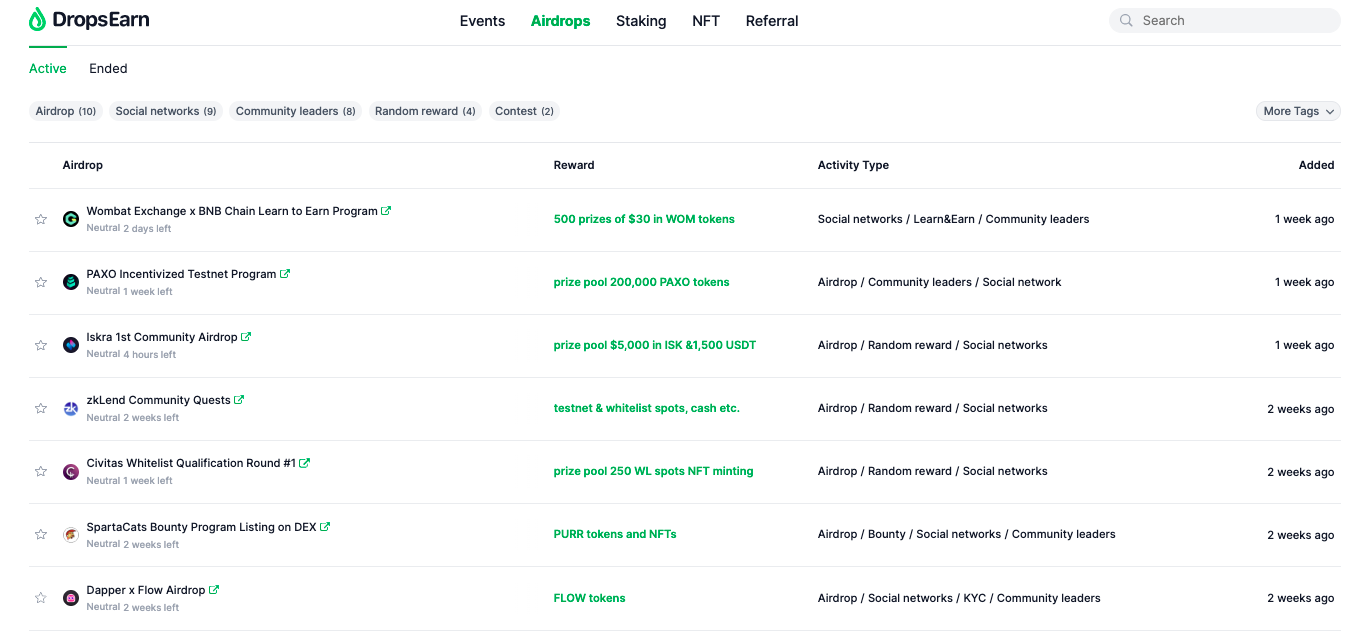The height and width of the screenshot is (631, 1362).
Task: Open external link icon for Civitas Whitelist
Action: pyautogui.click(x=305, y=463)
